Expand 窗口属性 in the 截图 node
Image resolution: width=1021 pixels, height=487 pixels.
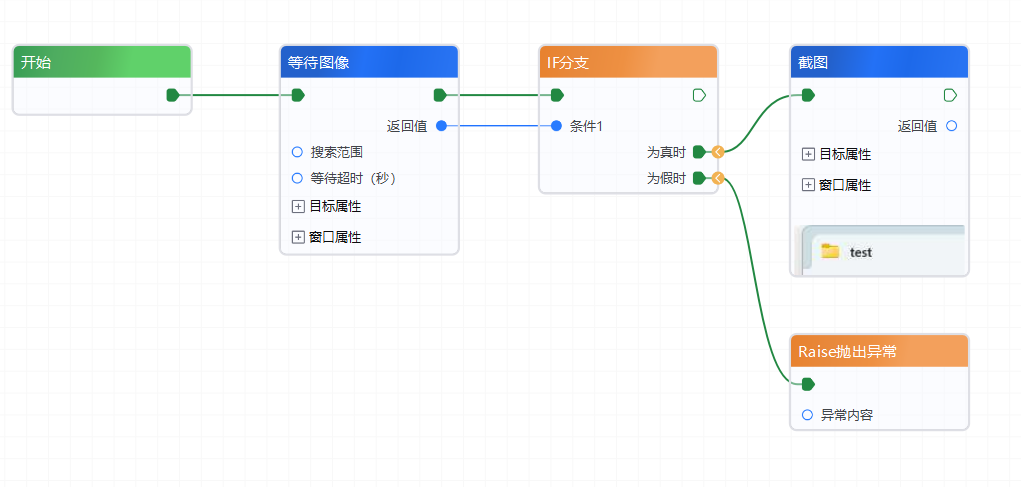coord(808,185)
